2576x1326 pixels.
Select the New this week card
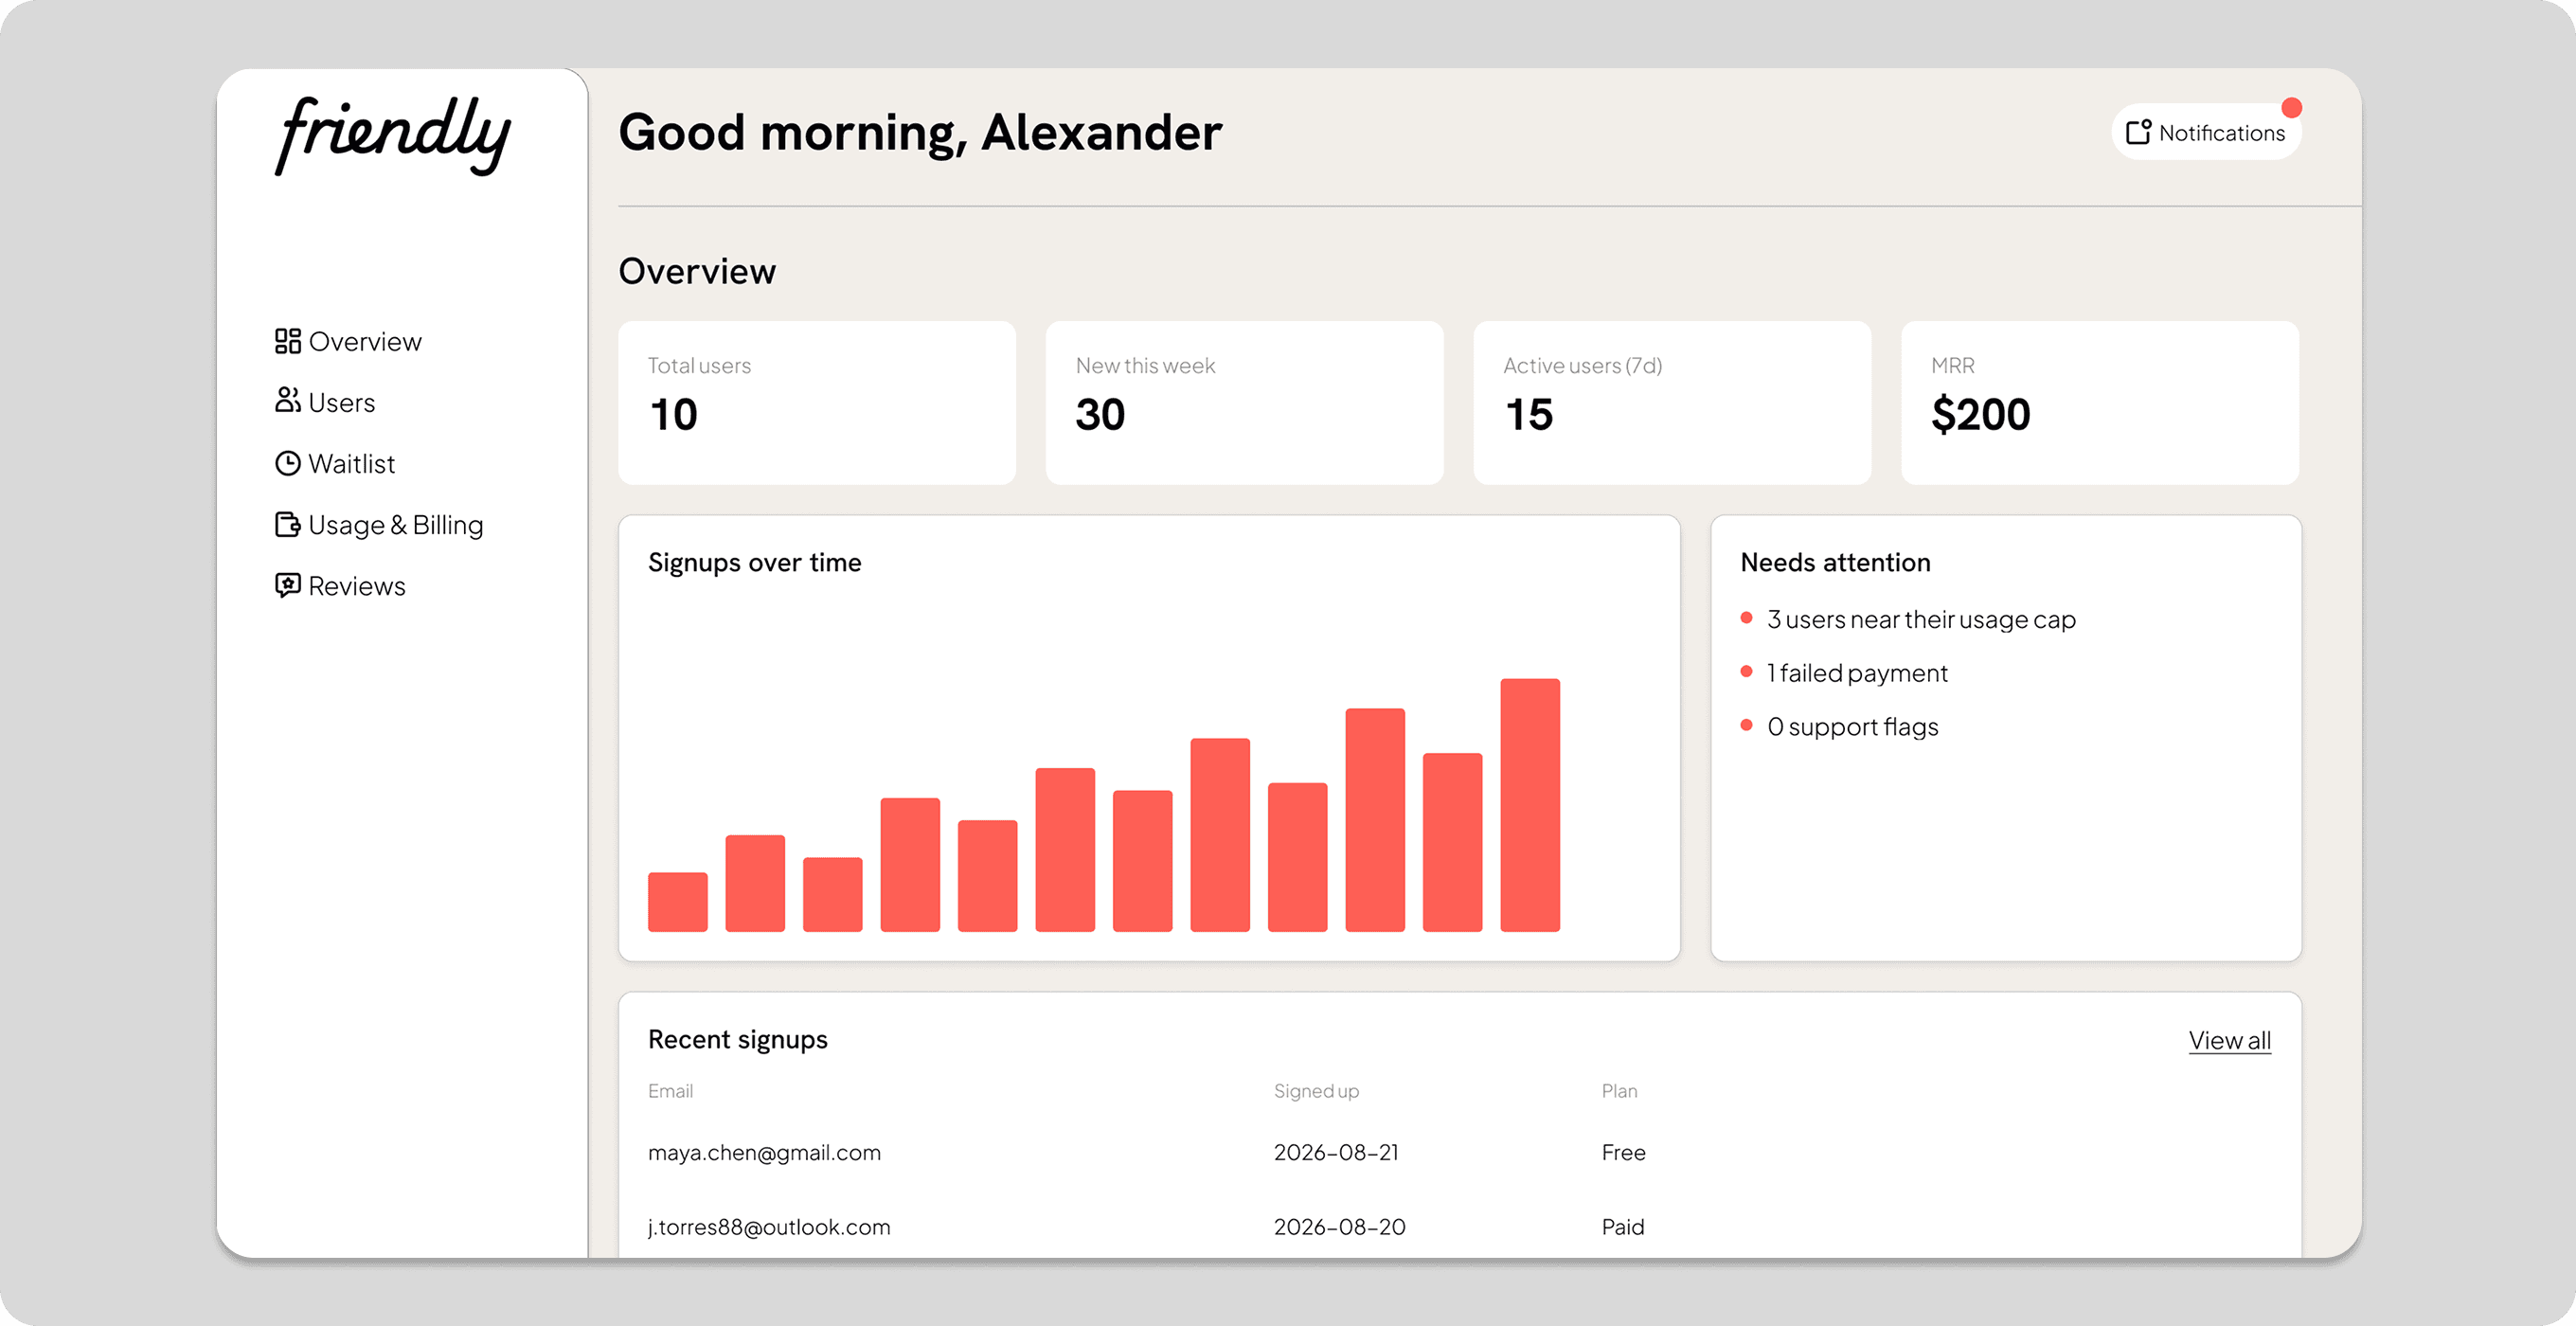1244,403
